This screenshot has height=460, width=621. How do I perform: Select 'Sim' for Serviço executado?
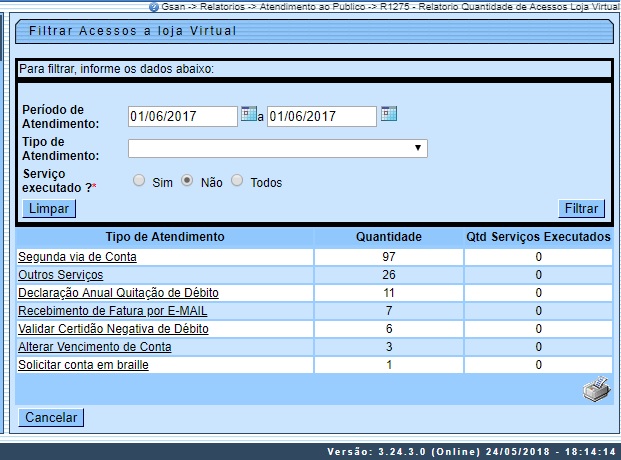(x=139, y=182)
